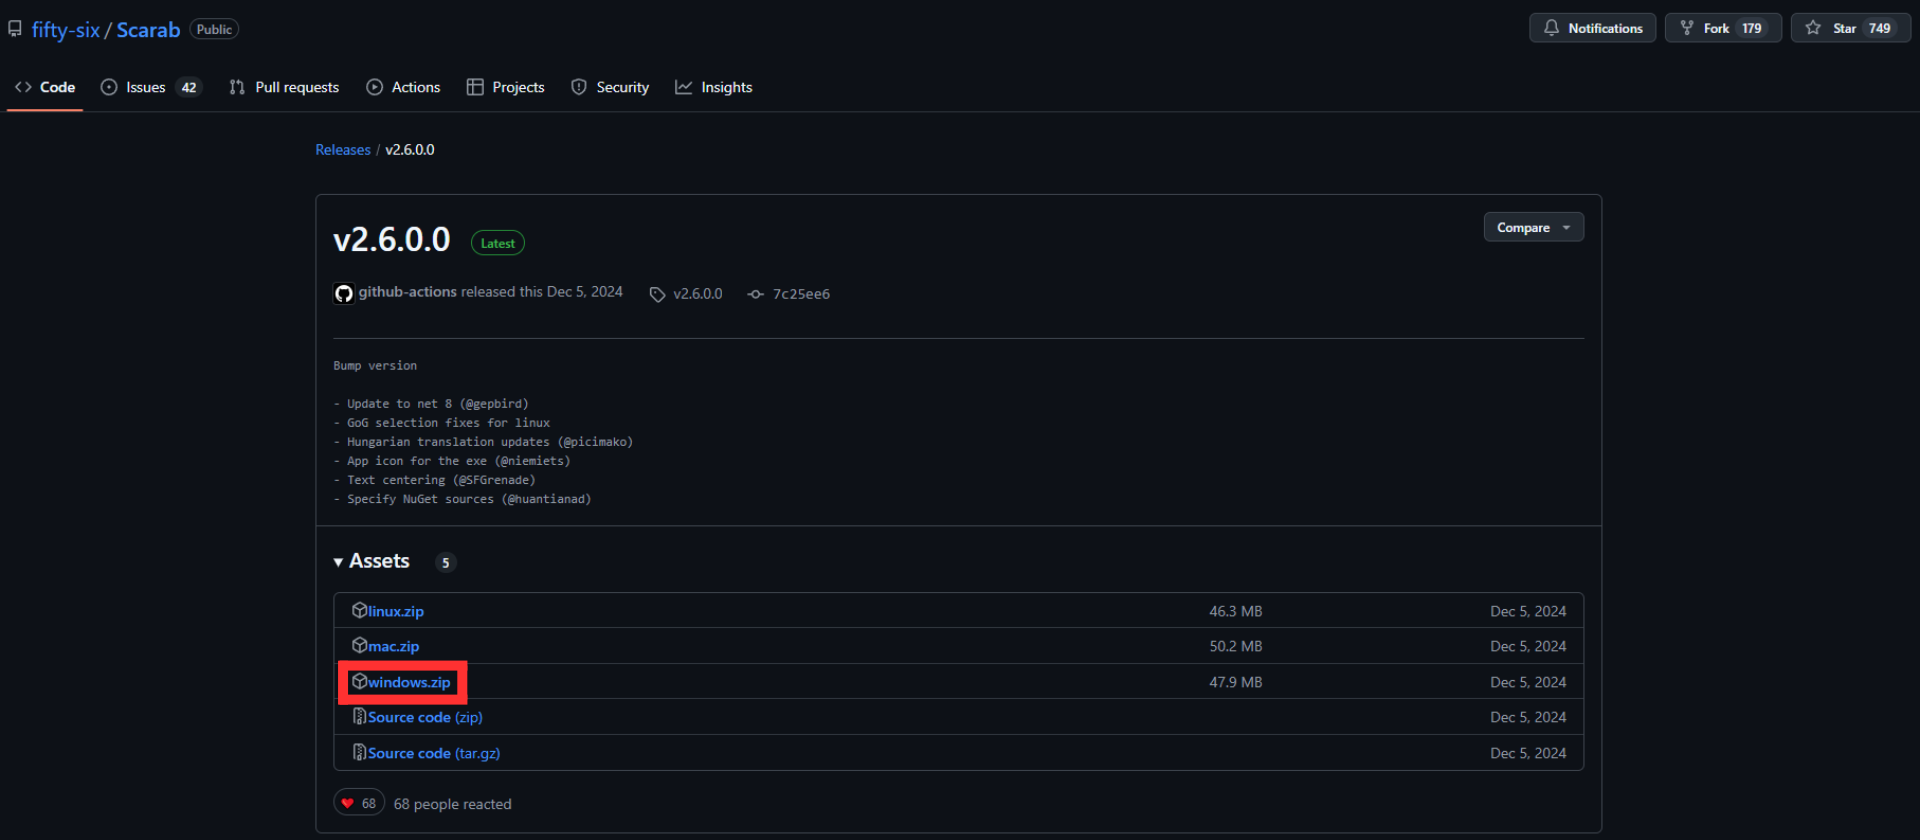
Task: Click the commit icon beside 7c25ee6
Action: (756, 294)
